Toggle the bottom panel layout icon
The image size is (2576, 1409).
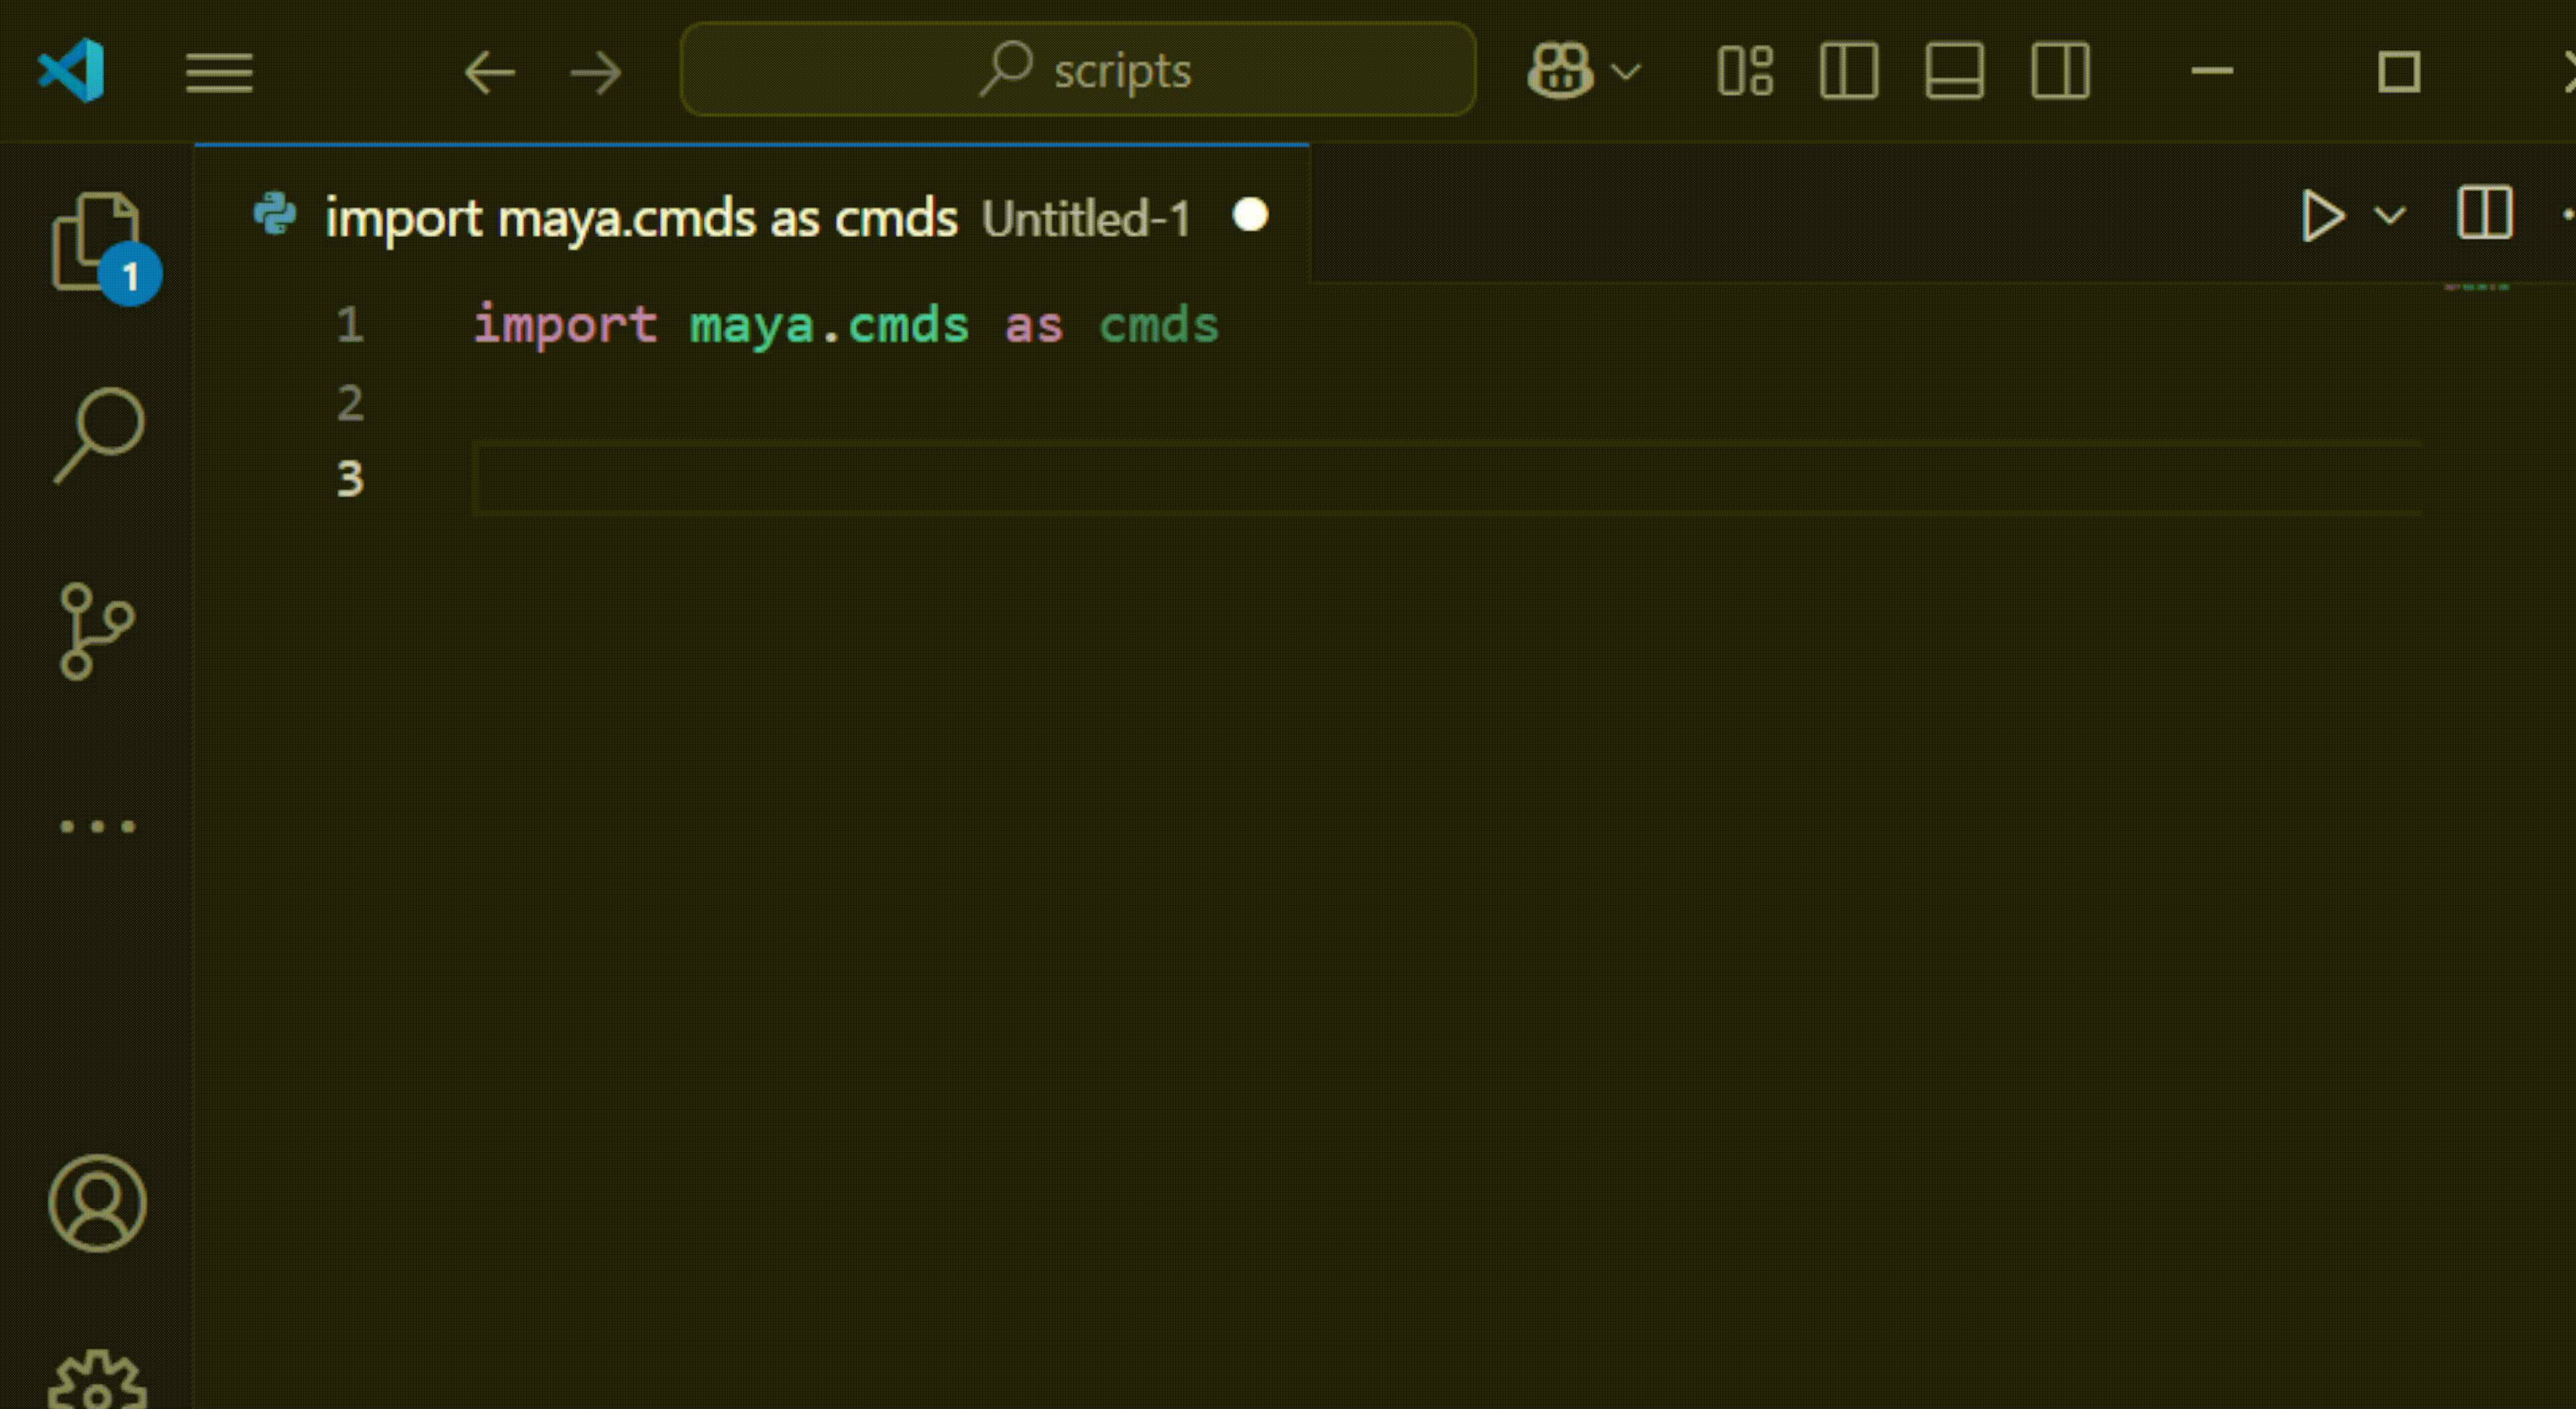click(1954, 71)
